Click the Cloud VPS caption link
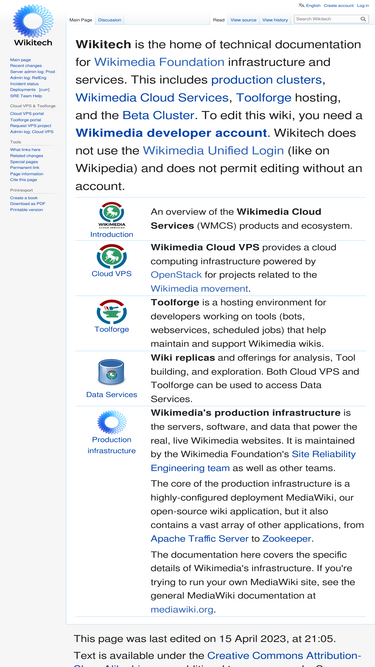The height and width of the screenshot is (667, 375). point(111,274)
